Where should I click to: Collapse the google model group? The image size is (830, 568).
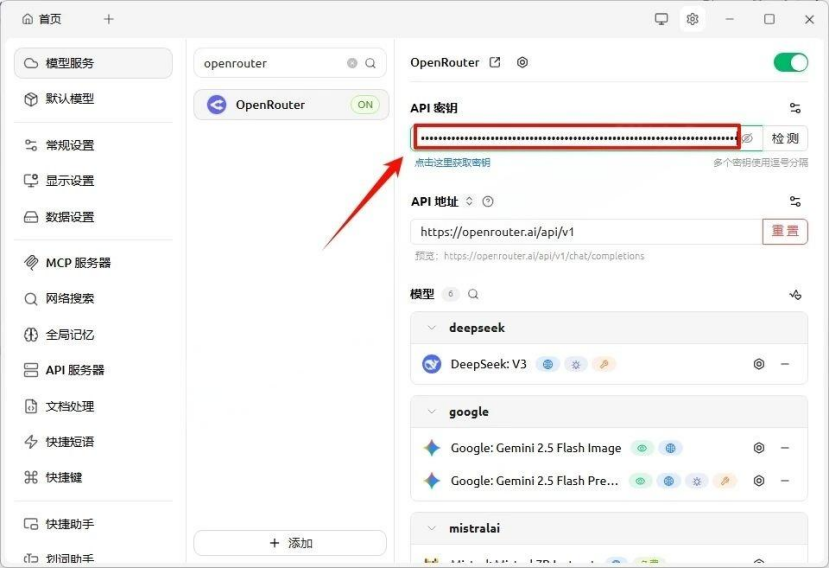coord(431,412)
